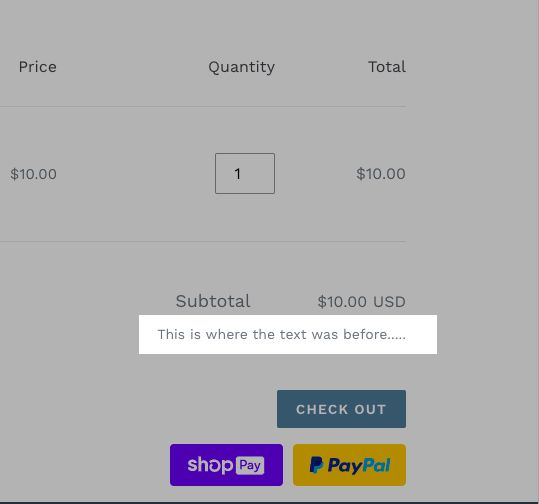Click the dark footer bar at bottom
This screenshot has height=504, width=539.
[270, 503]
